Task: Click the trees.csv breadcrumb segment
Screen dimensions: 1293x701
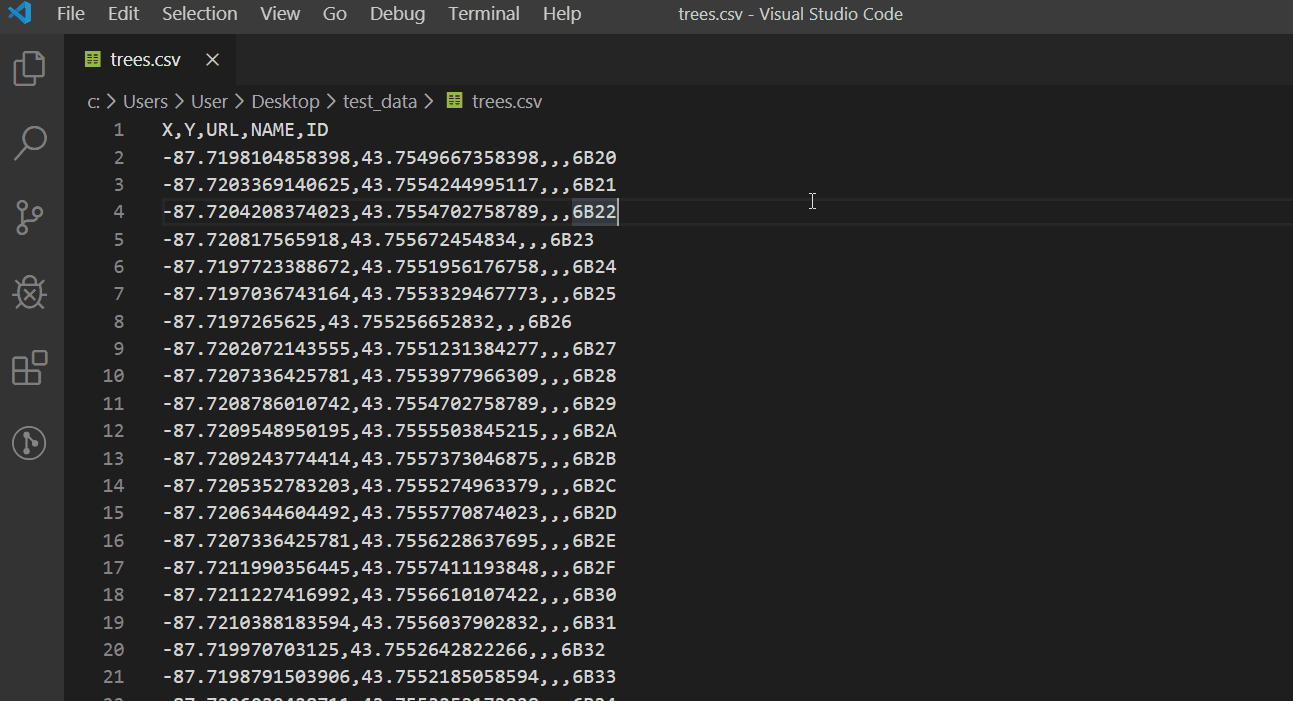Action: point(507,101)
